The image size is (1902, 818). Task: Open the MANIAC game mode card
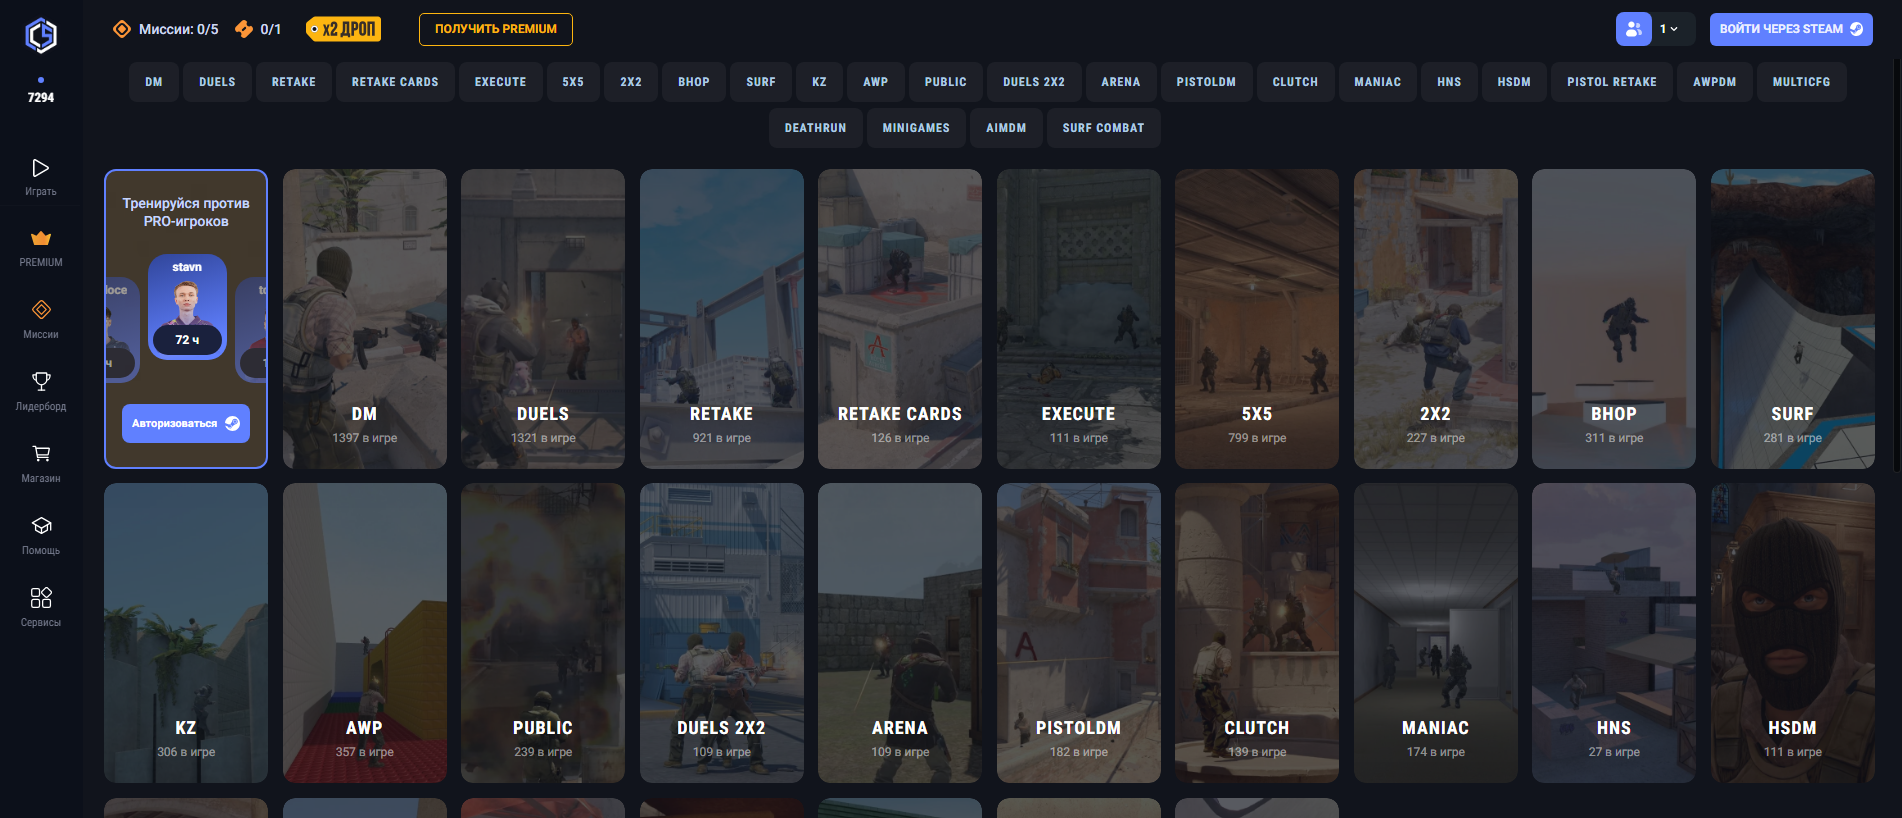tap(1436, 633)
